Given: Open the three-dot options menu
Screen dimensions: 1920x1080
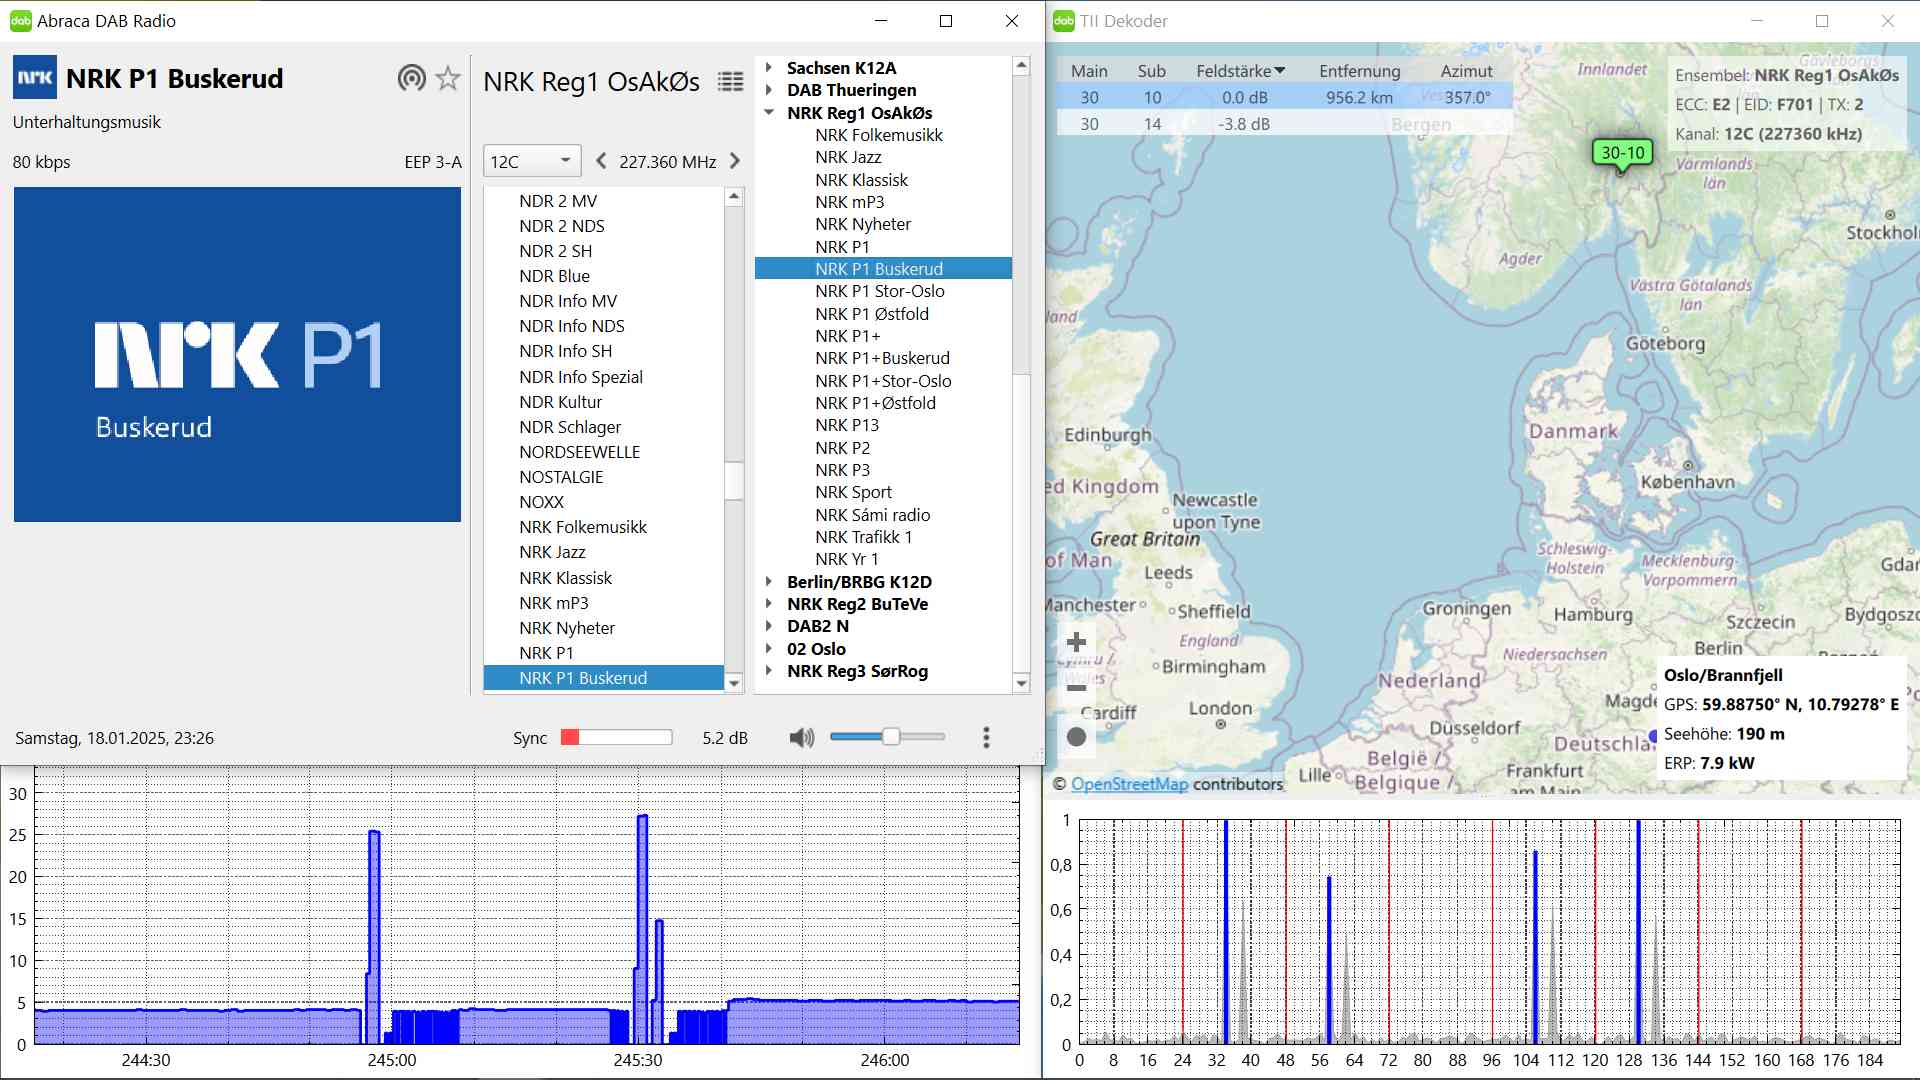Looking at the screenshot, I should click(986, 738).
